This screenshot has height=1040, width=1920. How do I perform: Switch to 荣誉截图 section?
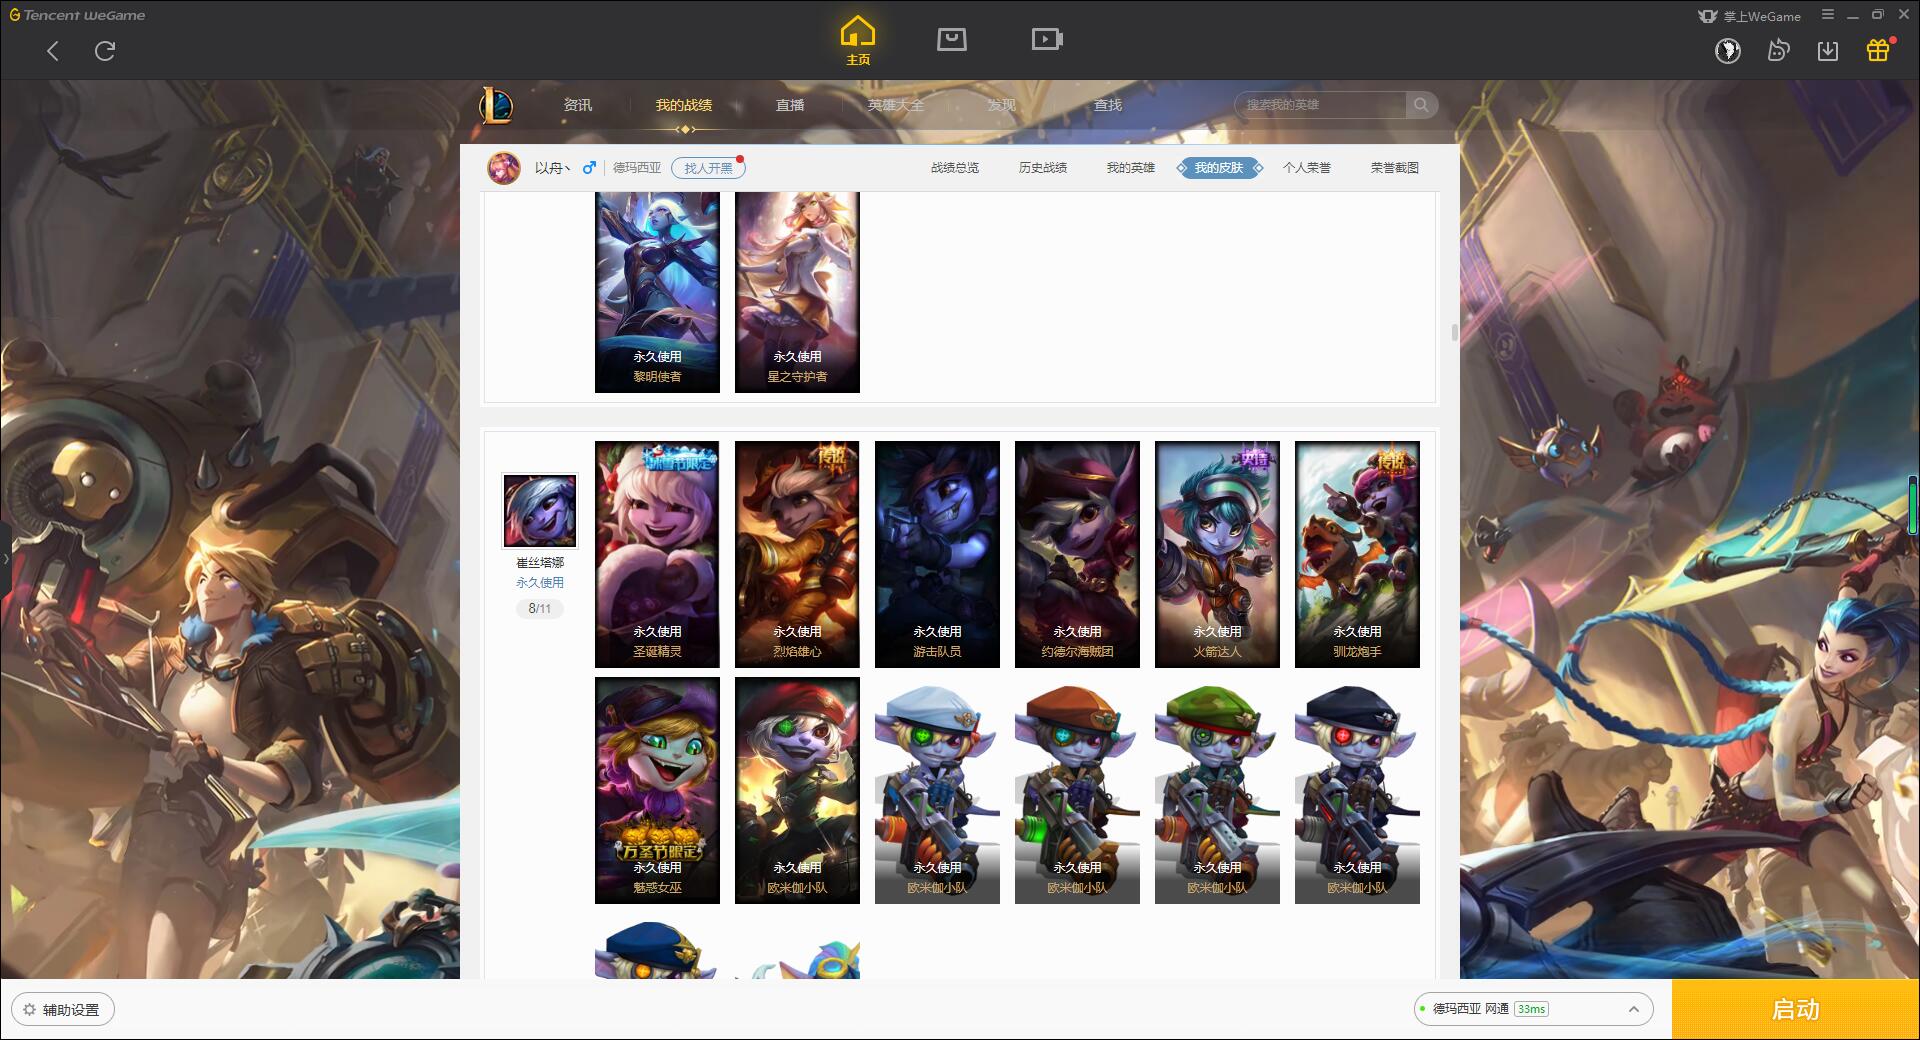coord(1395,168)
